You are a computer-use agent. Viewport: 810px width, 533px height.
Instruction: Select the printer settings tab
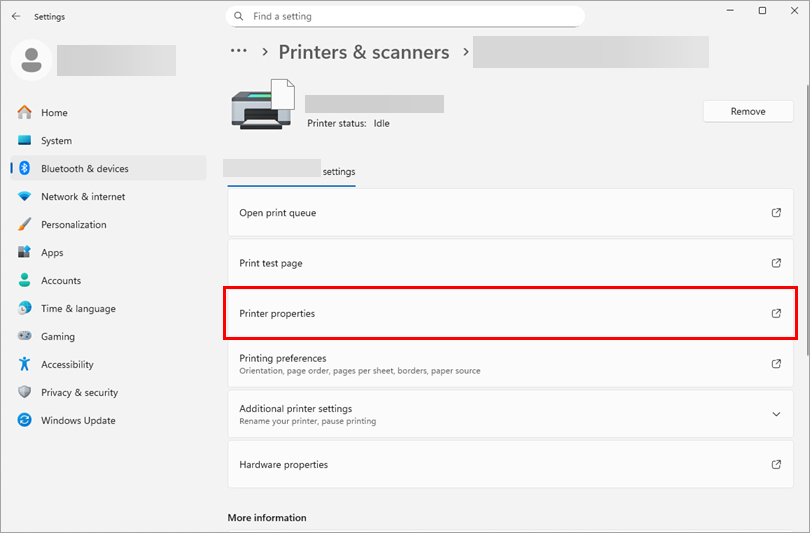tap(291, 171)
